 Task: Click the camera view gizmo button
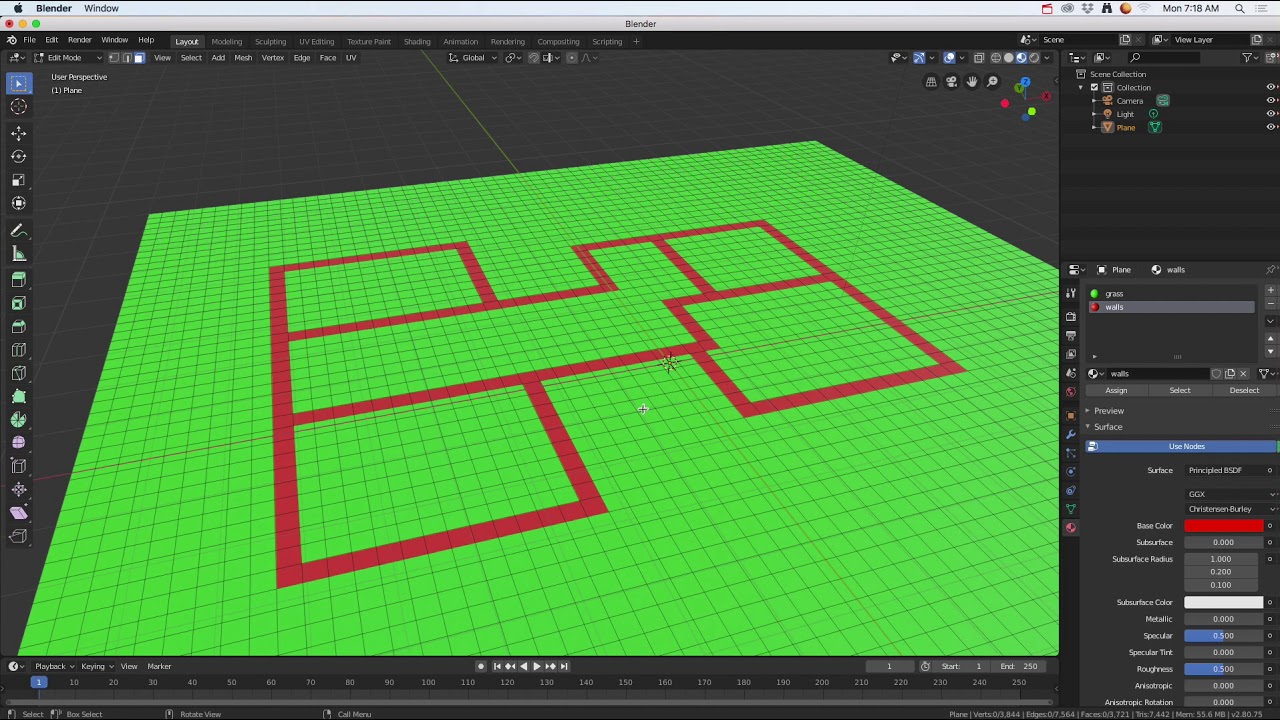point(951,82)
